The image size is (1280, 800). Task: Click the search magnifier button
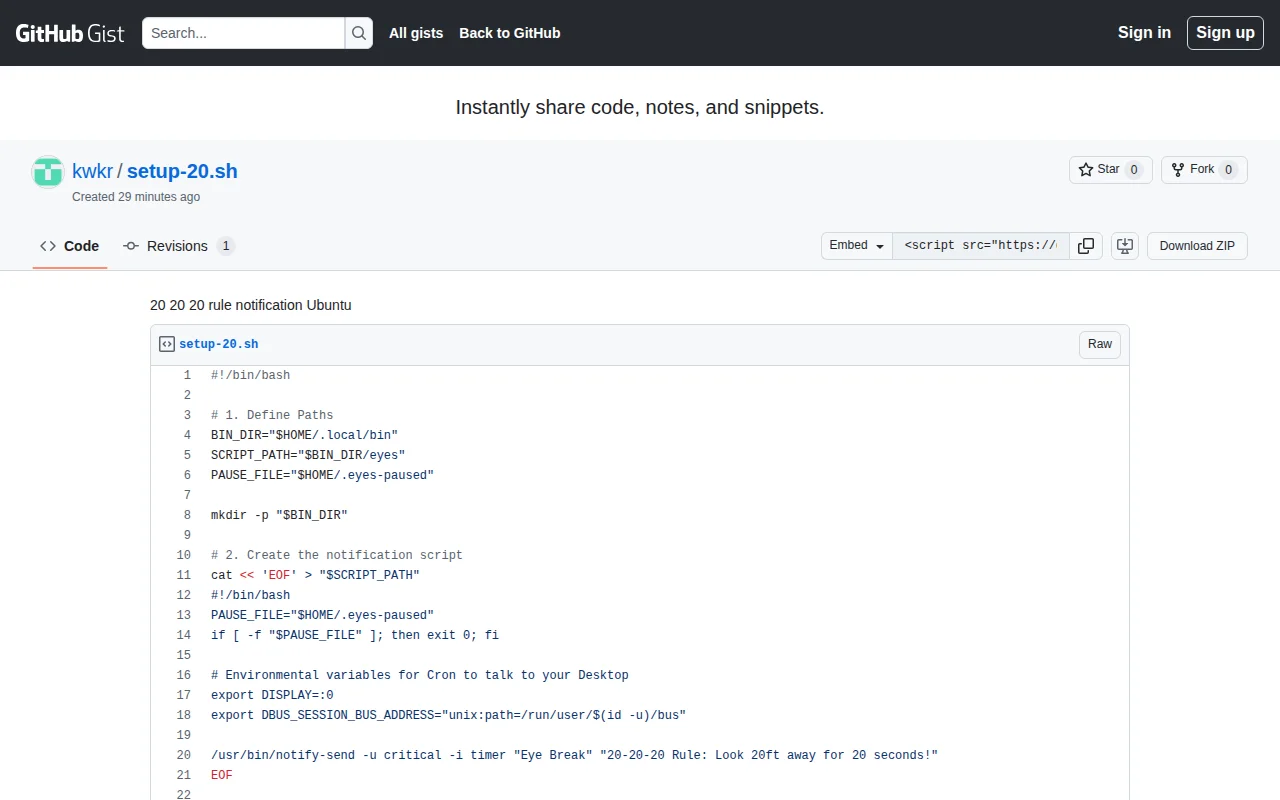tap(359, 33)
